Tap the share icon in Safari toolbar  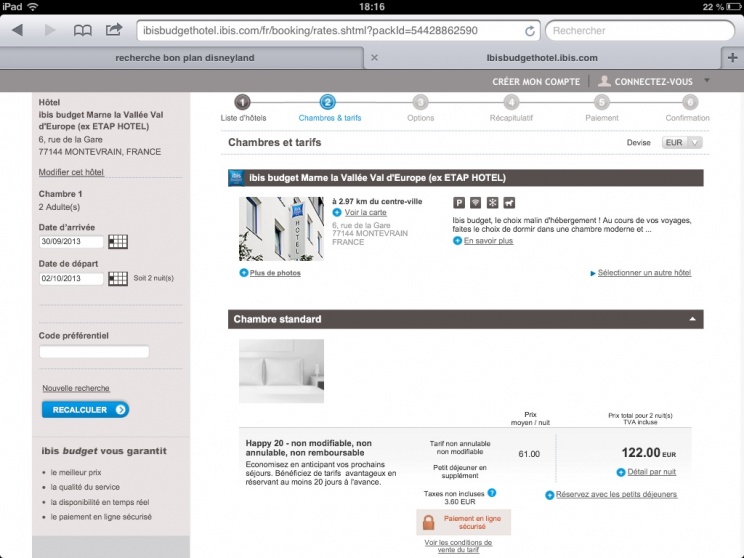pos(114,30)
